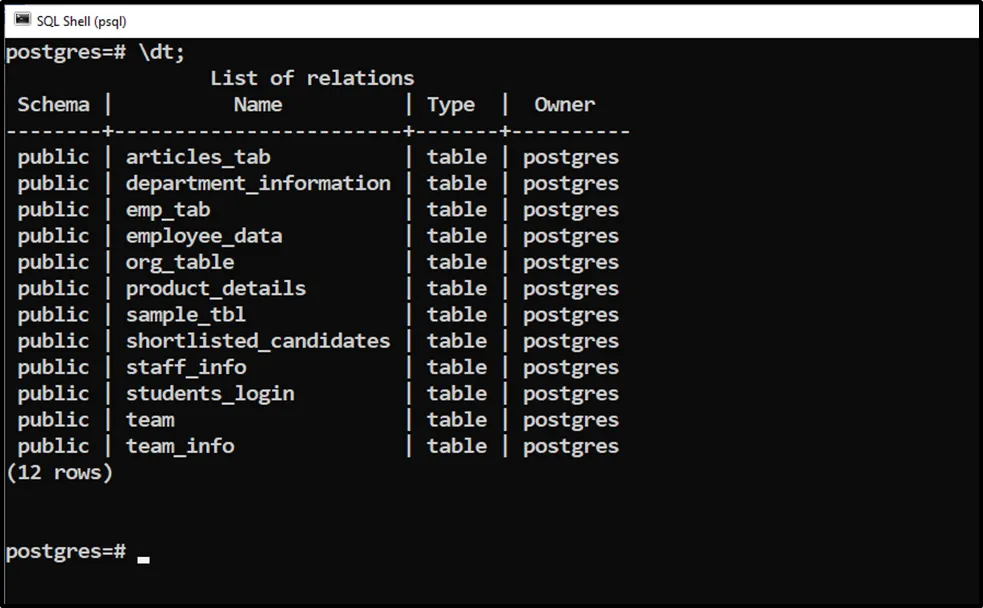
Task: Click the "List of relations" heading
Action: [312, 78]
